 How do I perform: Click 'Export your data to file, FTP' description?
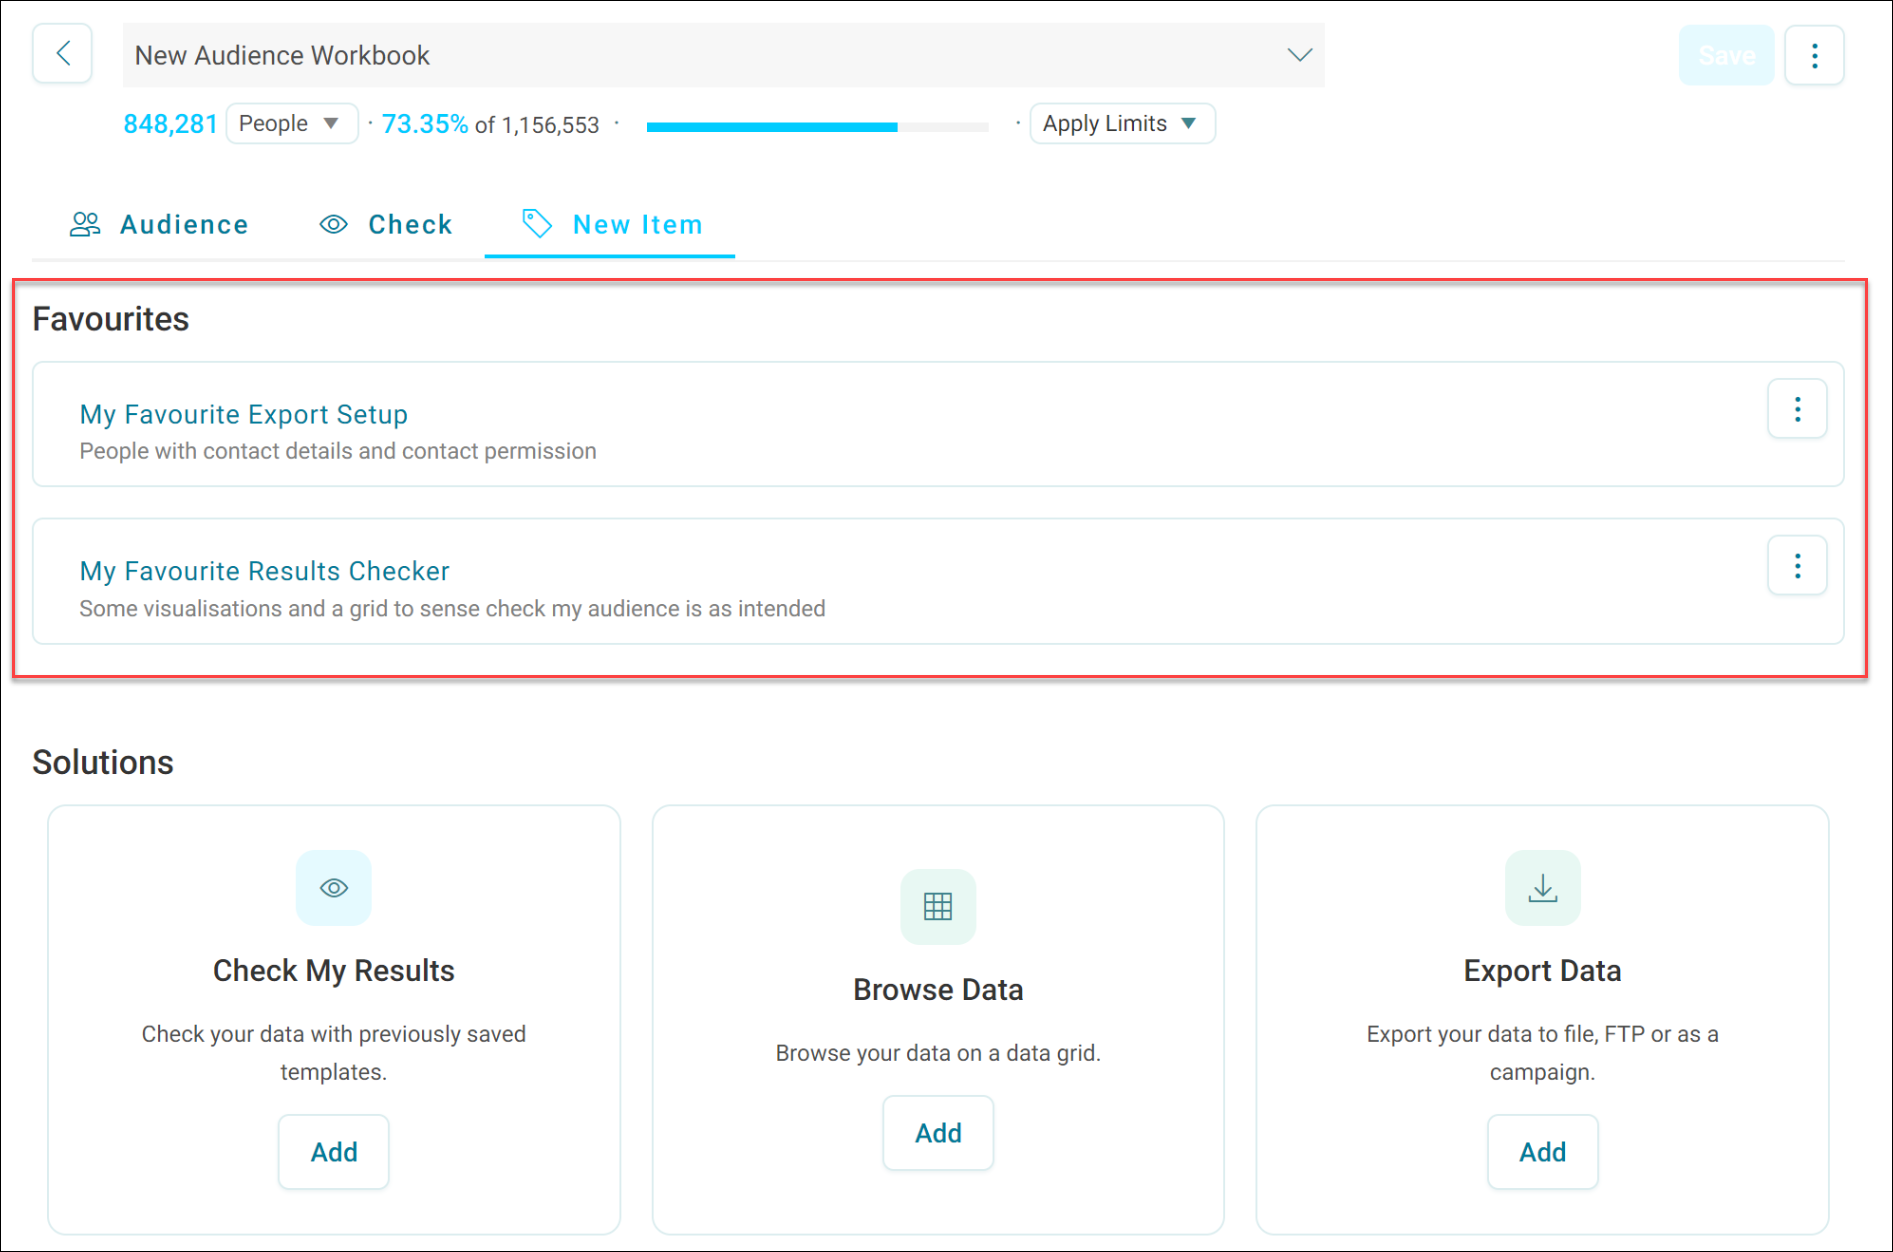[1543, 1053]
